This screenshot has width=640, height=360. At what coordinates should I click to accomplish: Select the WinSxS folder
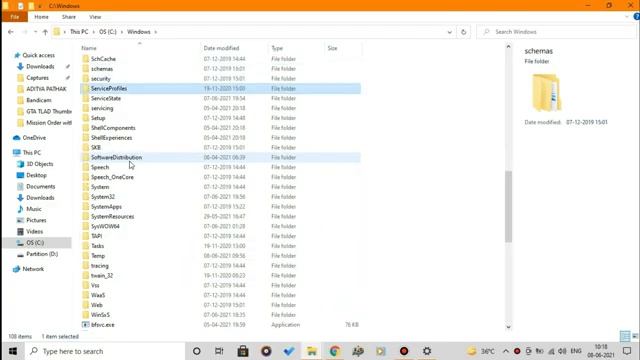[100, 315]
